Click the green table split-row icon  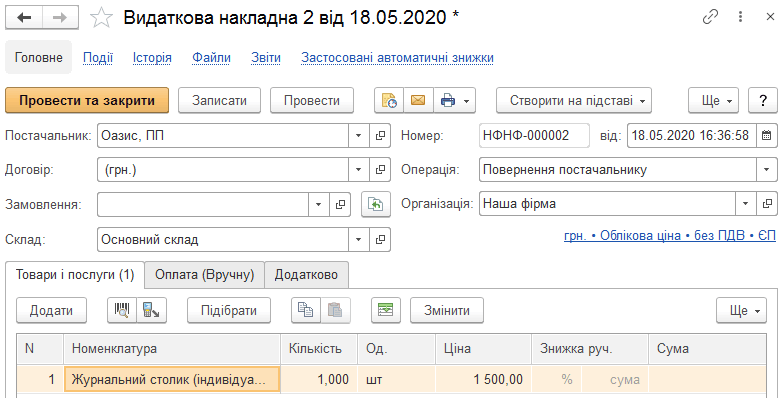pyautogui.click(x=386, y=310)
